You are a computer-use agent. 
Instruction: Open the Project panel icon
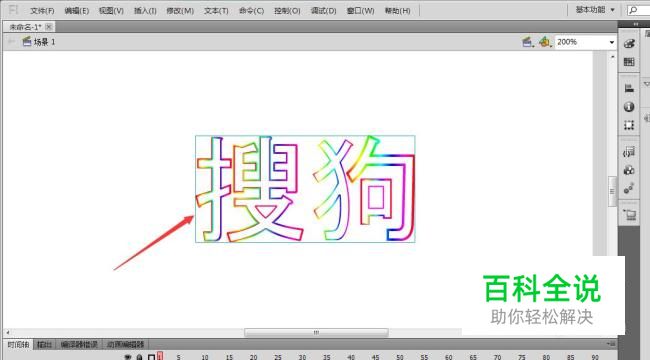point(630,215)
